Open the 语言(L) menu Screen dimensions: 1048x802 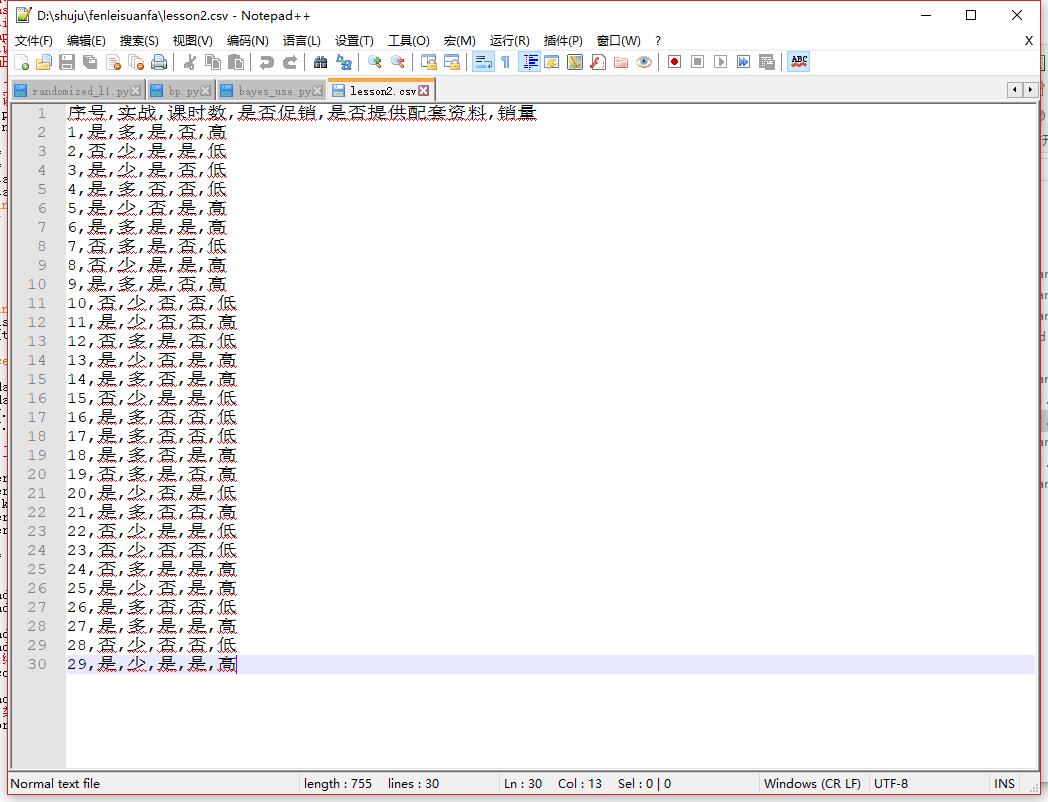tap(301, 41)
